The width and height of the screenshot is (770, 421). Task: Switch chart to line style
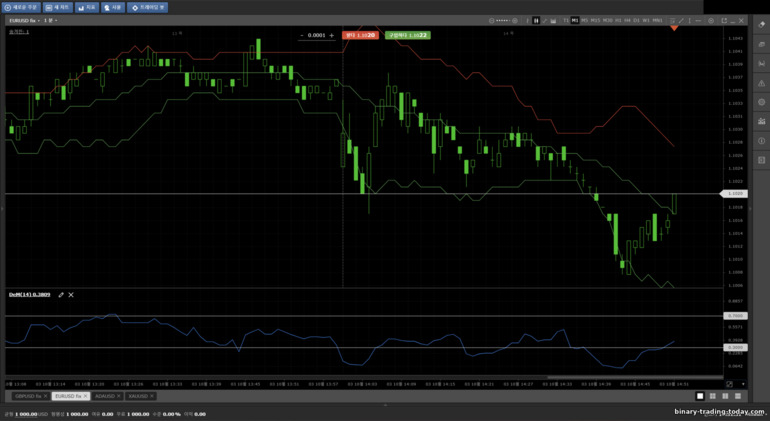click(x=545, y=21)
